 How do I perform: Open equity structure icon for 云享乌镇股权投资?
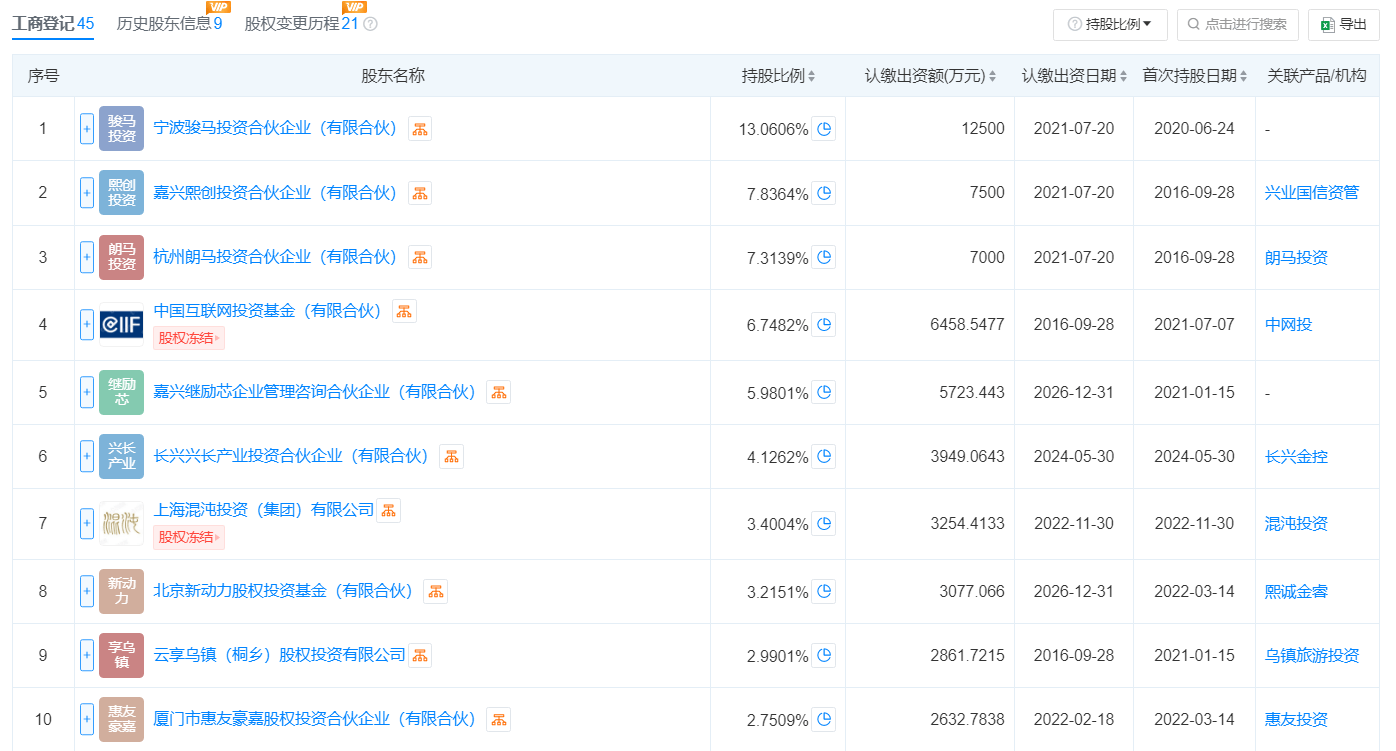click(420, 655)
